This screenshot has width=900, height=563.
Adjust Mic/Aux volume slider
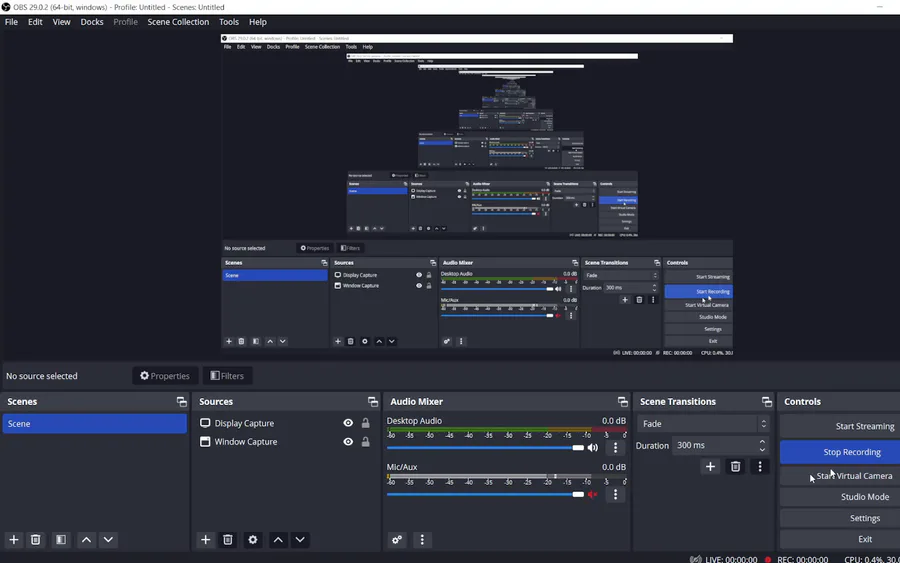coord(485,494)
